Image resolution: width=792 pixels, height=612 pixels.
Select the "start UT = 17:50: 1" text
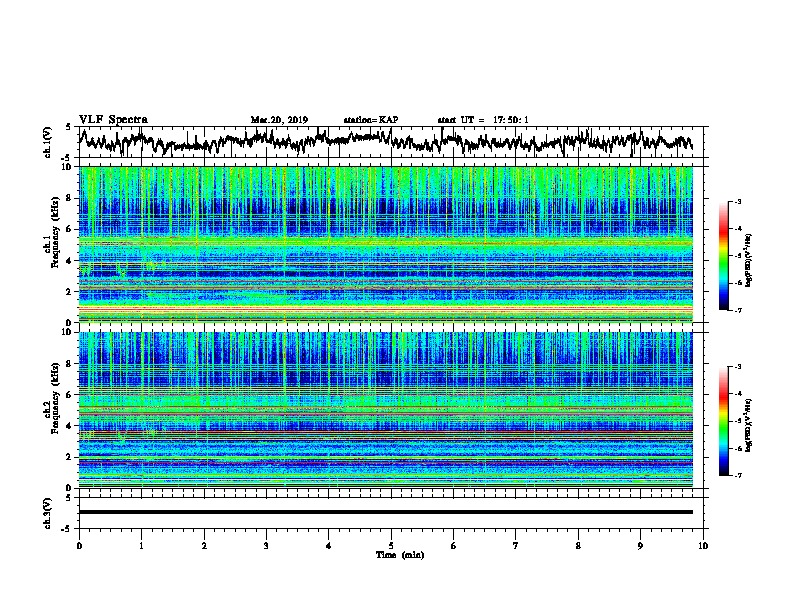483,120
